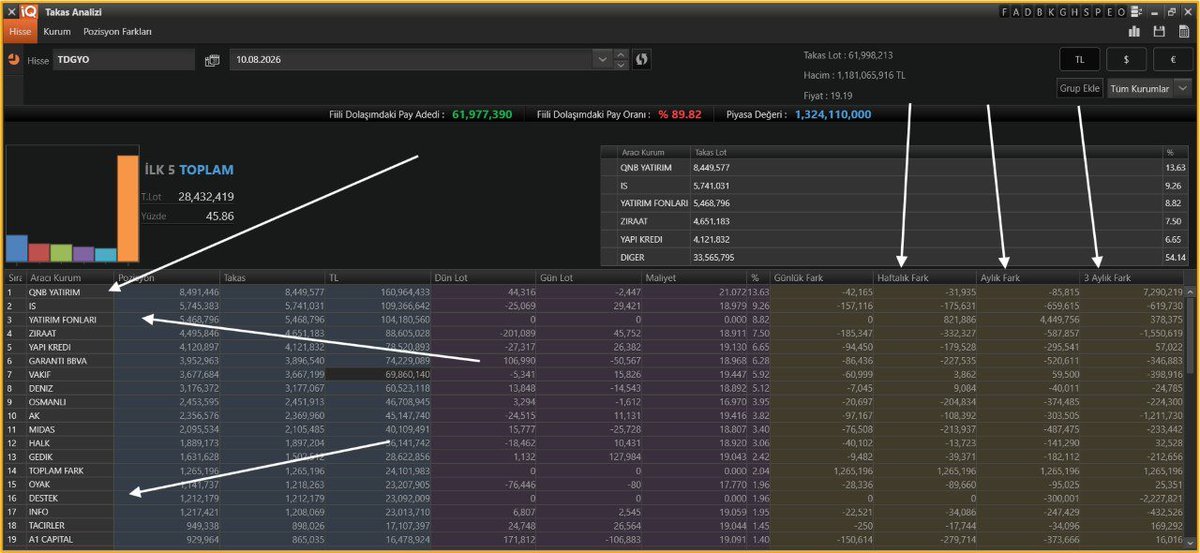Click the letter G shortcut in title bar

coord(1063,12)
